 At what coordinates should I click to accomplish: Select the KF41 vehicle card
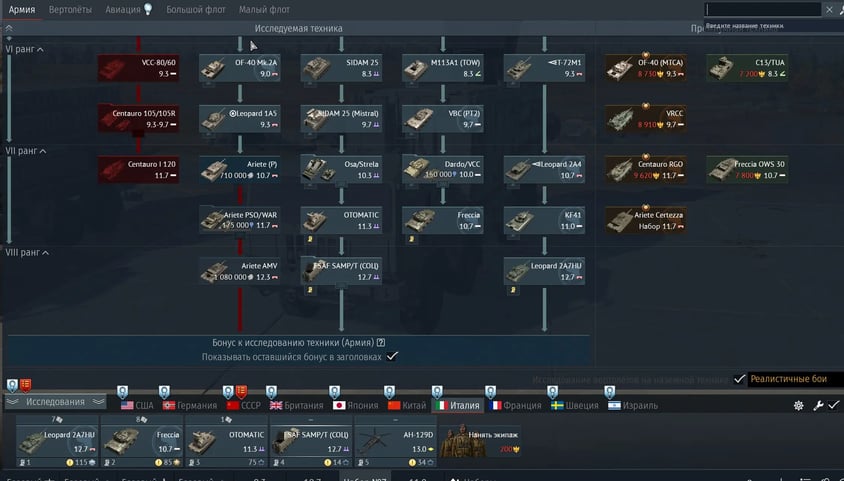tap(544, 220)
